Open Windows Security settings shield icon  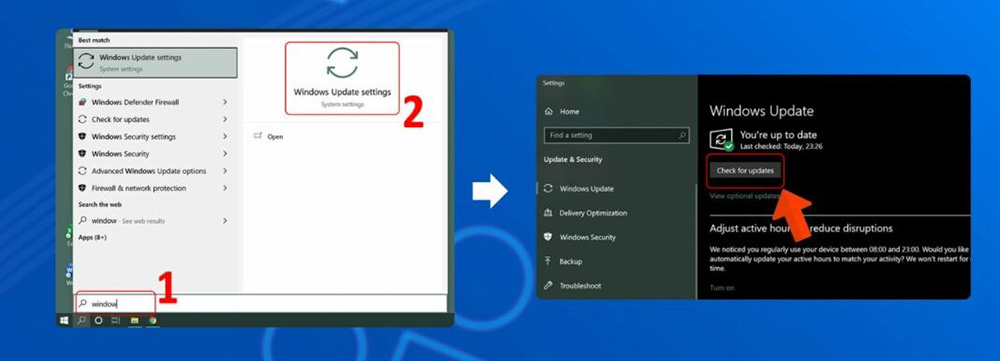coord(82,136)
